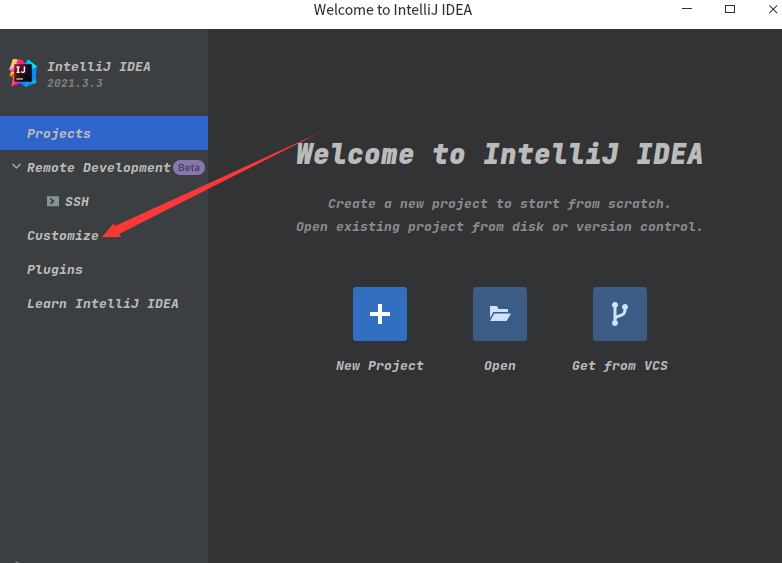The height and width of the screenshot is (563, 782).
Task: Click the window title 'Welcome to IntelliJ IDEA'
Action: pos(392,10)
